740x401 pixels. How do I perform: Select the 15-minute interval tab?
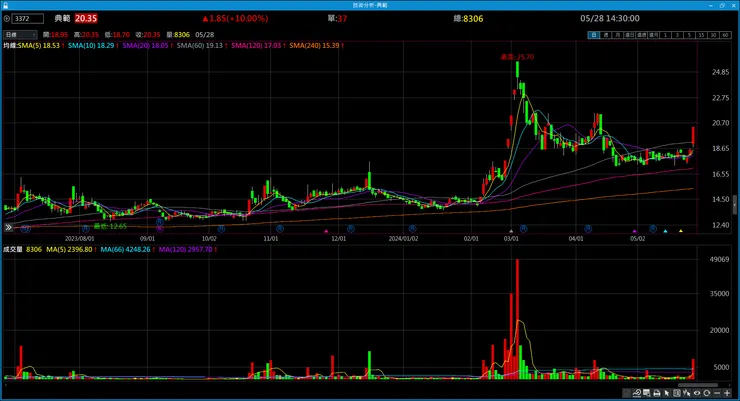pos(701,35)
